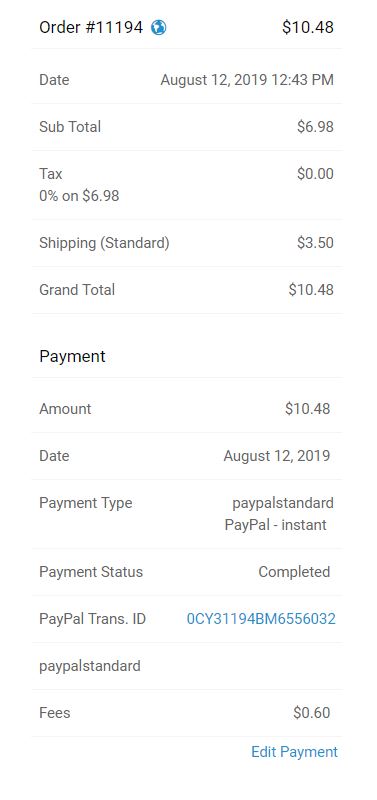Click the globe icon beside Order #11194

tap(159, 27)
